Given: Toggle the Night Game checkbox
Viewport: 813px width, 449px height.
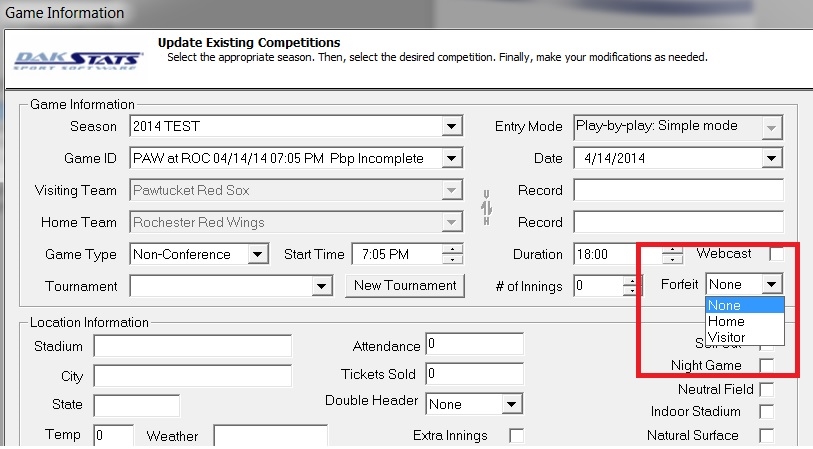Looking at the screenshot, I should point(766,366).
